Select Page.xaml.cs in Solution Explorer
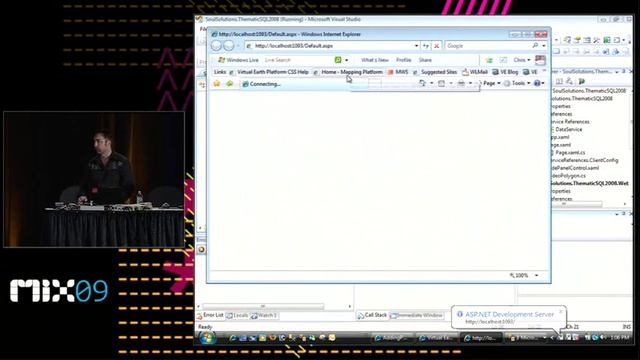The width and height of the screenshot is (640, 360). click(x=569, y=153)
